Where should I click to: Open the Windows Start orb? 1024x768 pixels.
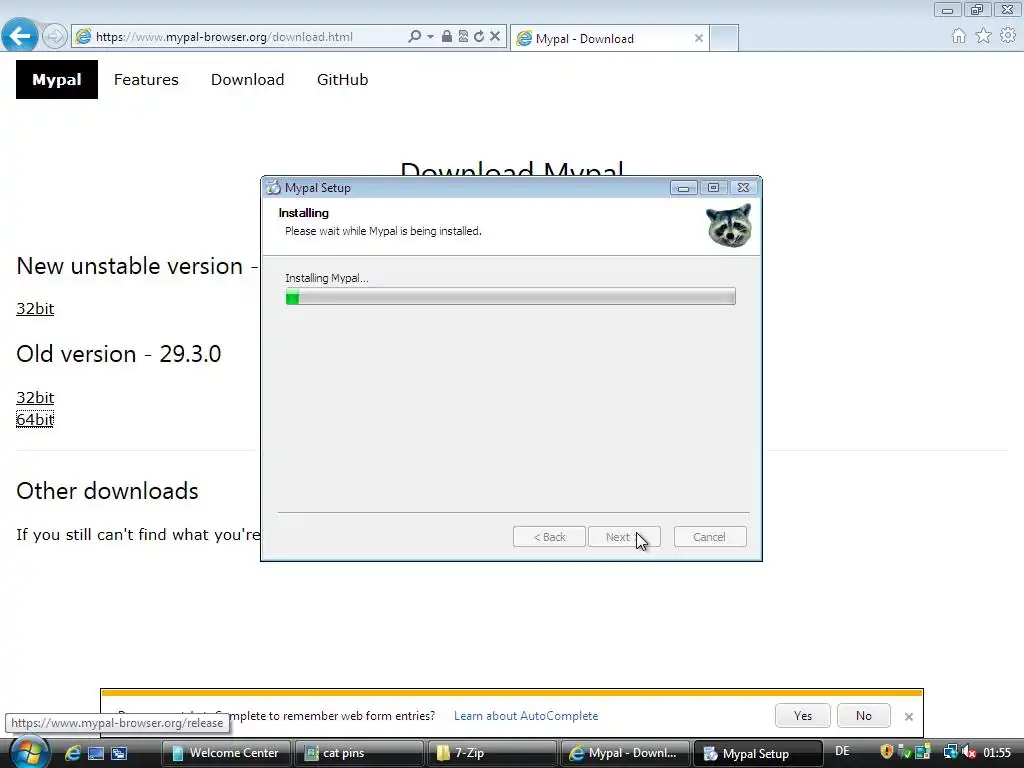(x=29, y=752)
